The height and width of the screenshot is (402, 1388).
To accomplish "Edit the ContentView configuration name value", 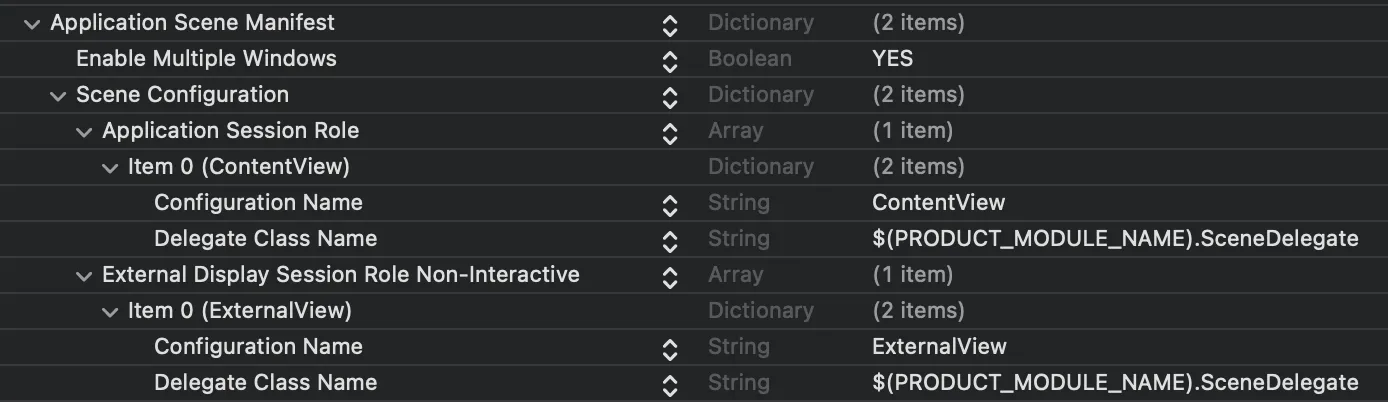I will [x=938, y=203].
